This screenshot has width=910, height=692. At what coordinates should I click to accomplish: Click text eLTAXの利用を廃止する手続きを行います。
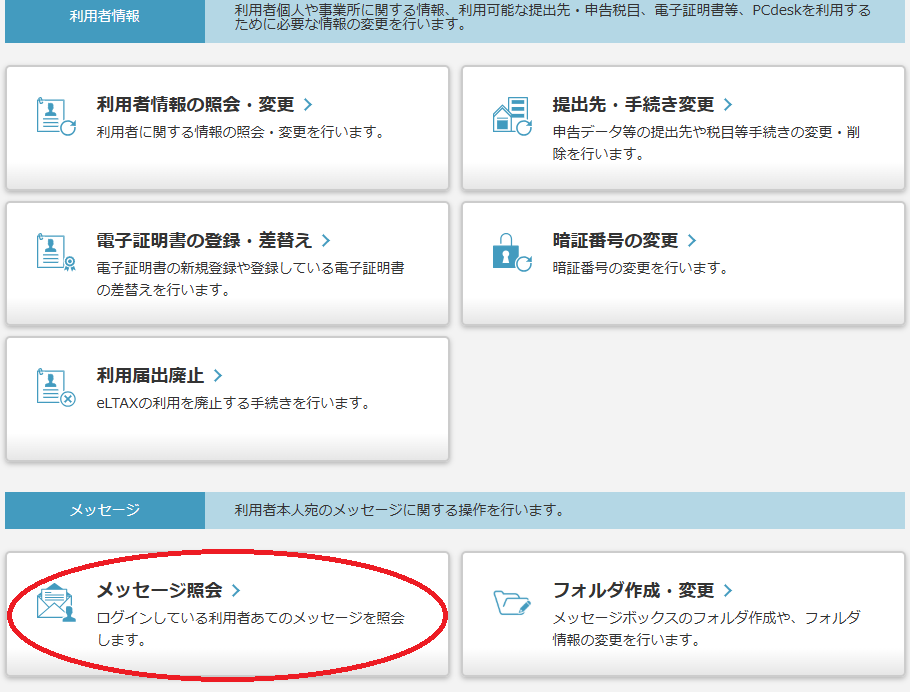pos(234,403)
